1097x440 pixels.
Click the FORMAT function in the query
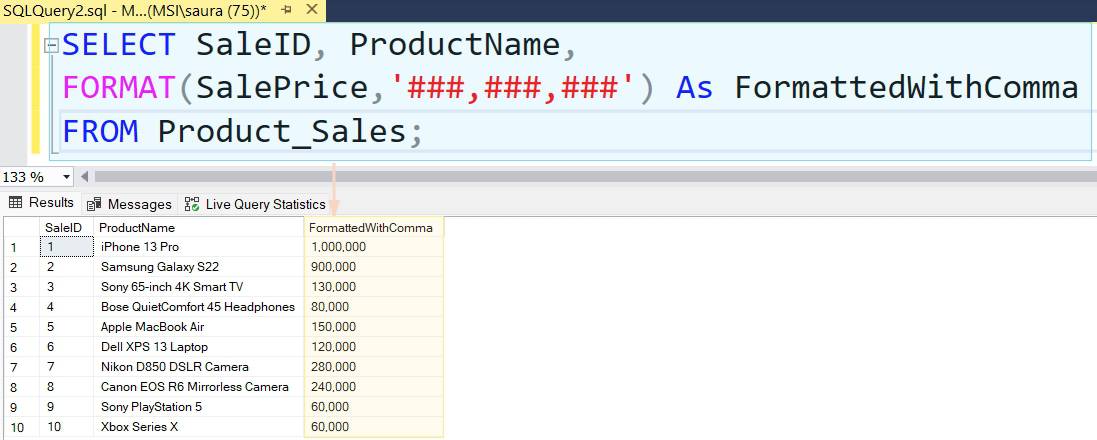[118, 88]
